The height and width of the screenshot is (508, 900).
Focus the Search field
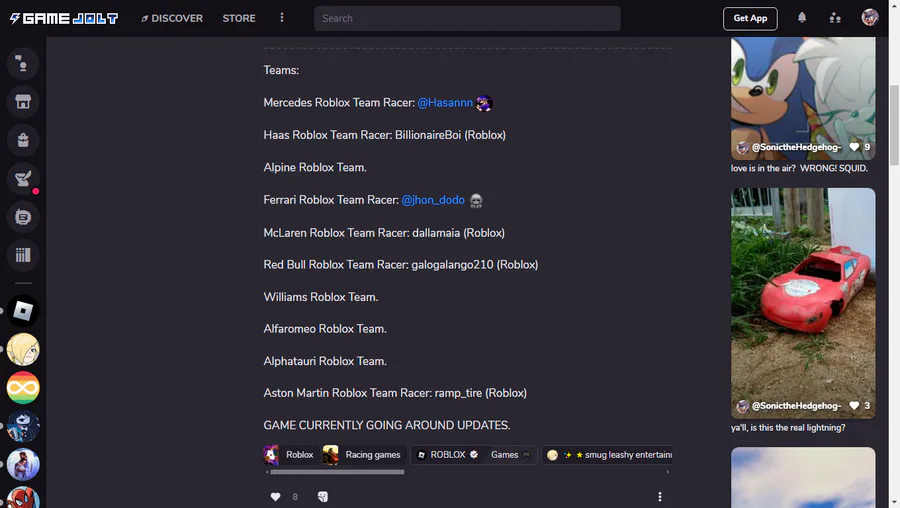click(467, 18)
